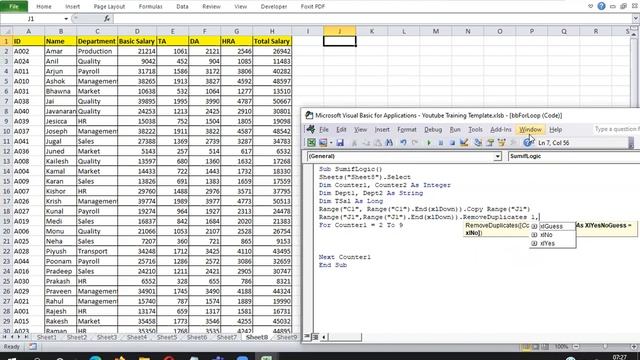Screen dimensions: 640x360
Task: Open the VBA Run menu
Action: (455, 129)
